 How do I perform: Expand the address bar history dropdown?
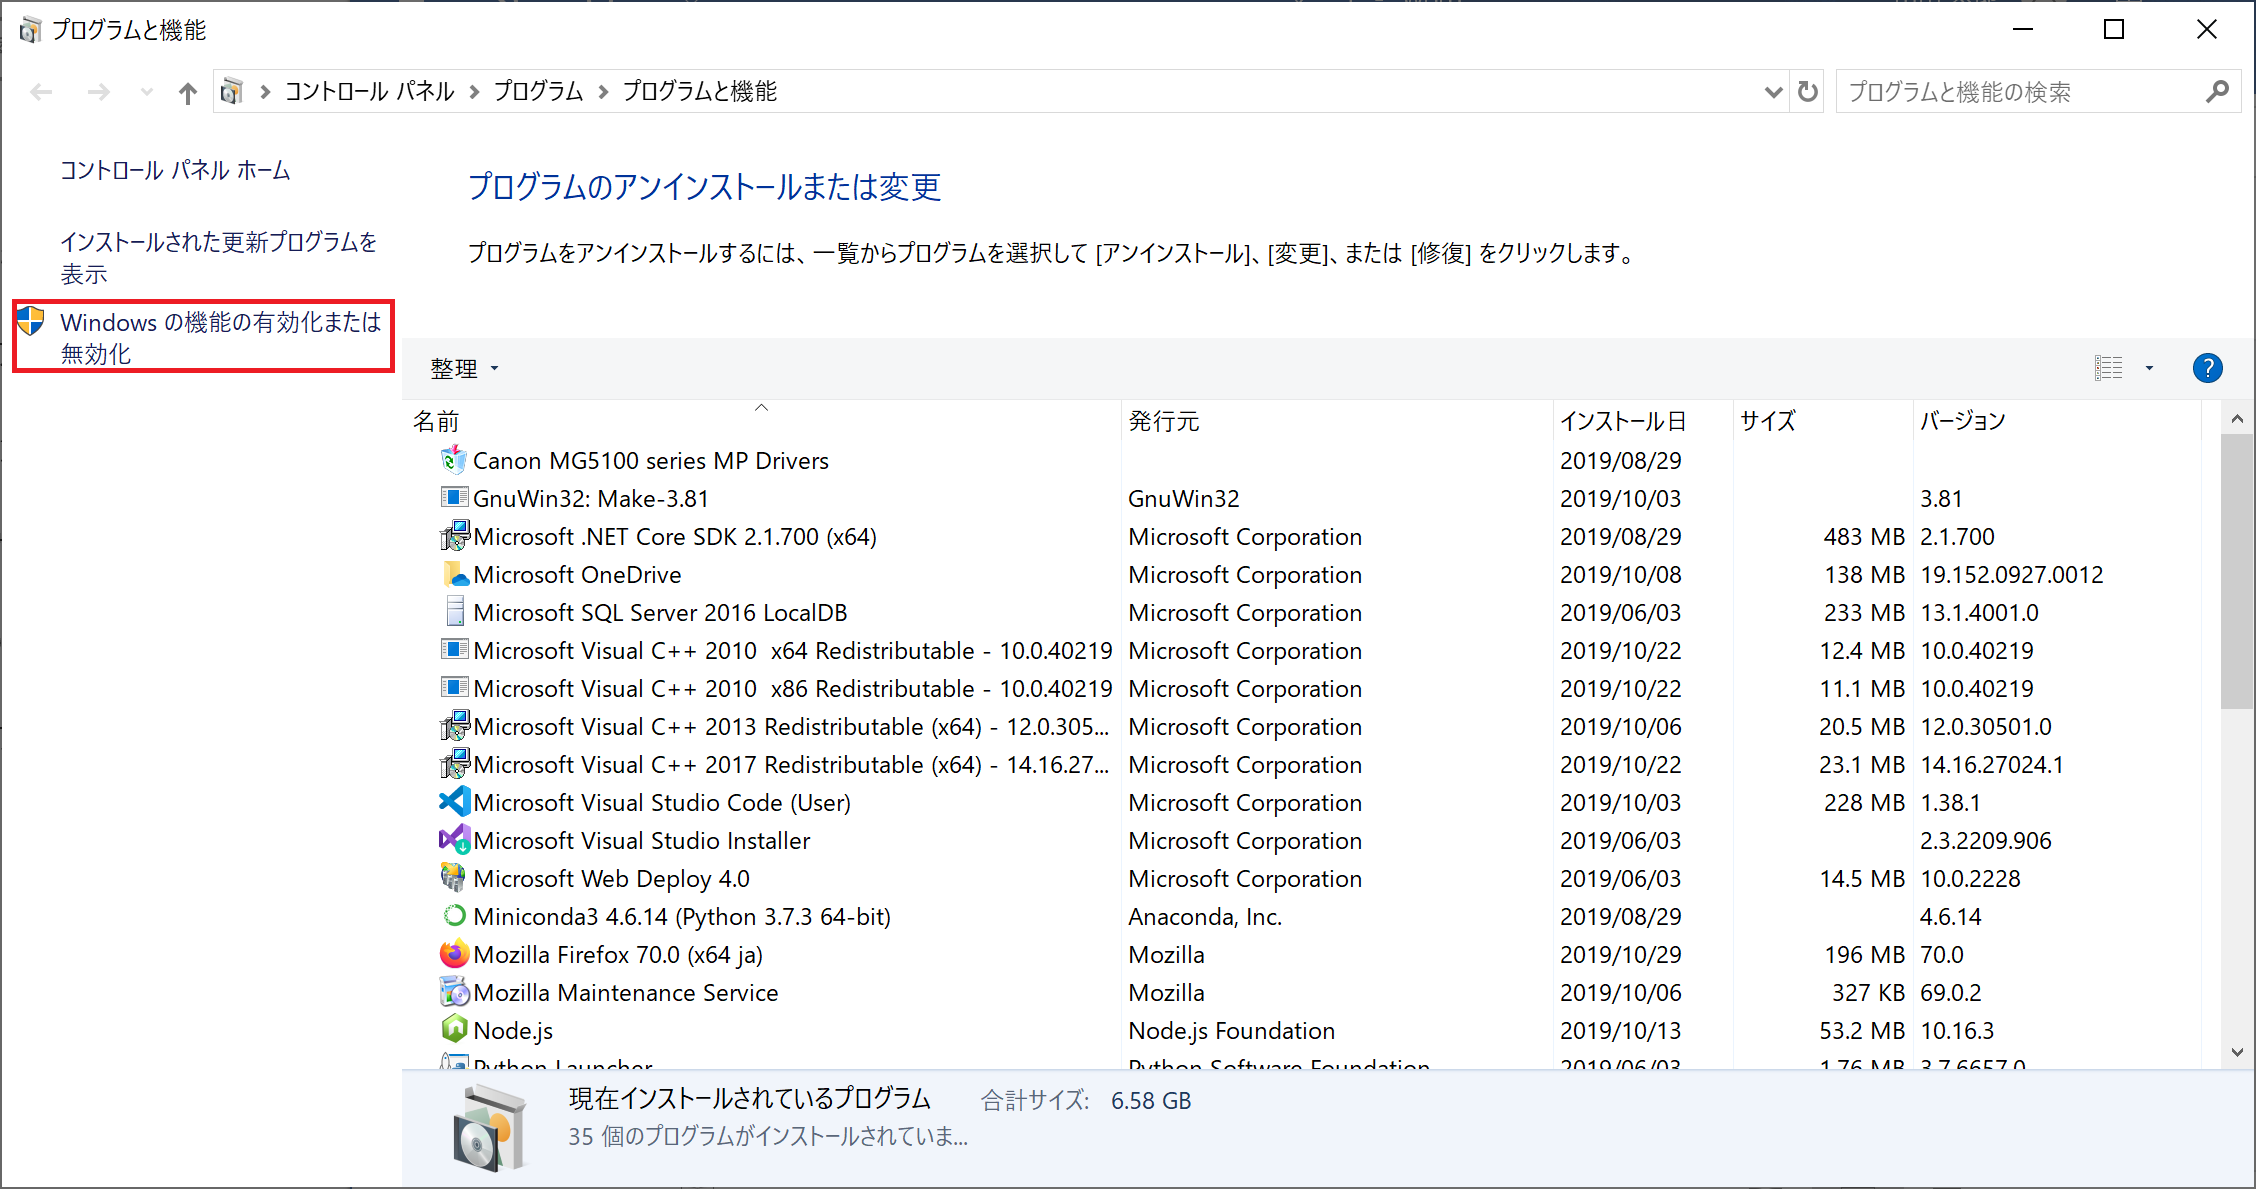point(1773,92)
